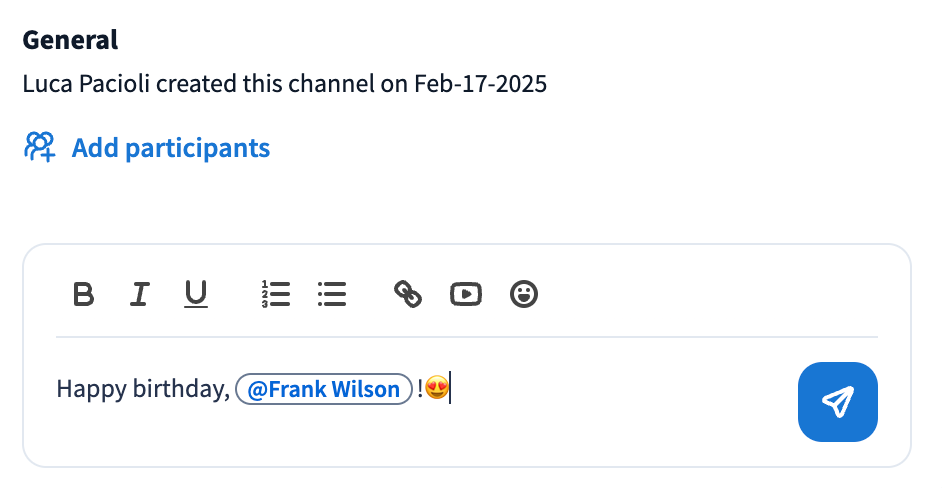Click the heart-eyes emoji in the message

coord(436,389)
